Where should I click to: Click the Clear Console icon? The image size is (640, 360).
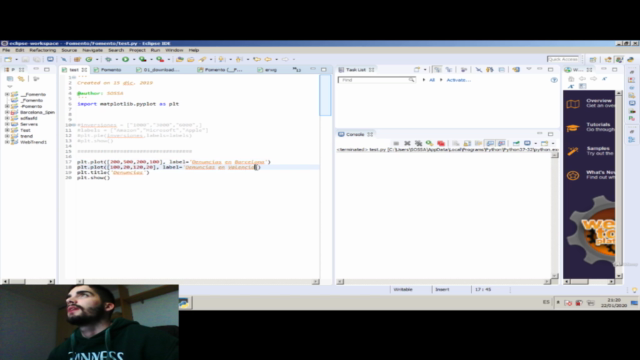(x=456, y=143)
